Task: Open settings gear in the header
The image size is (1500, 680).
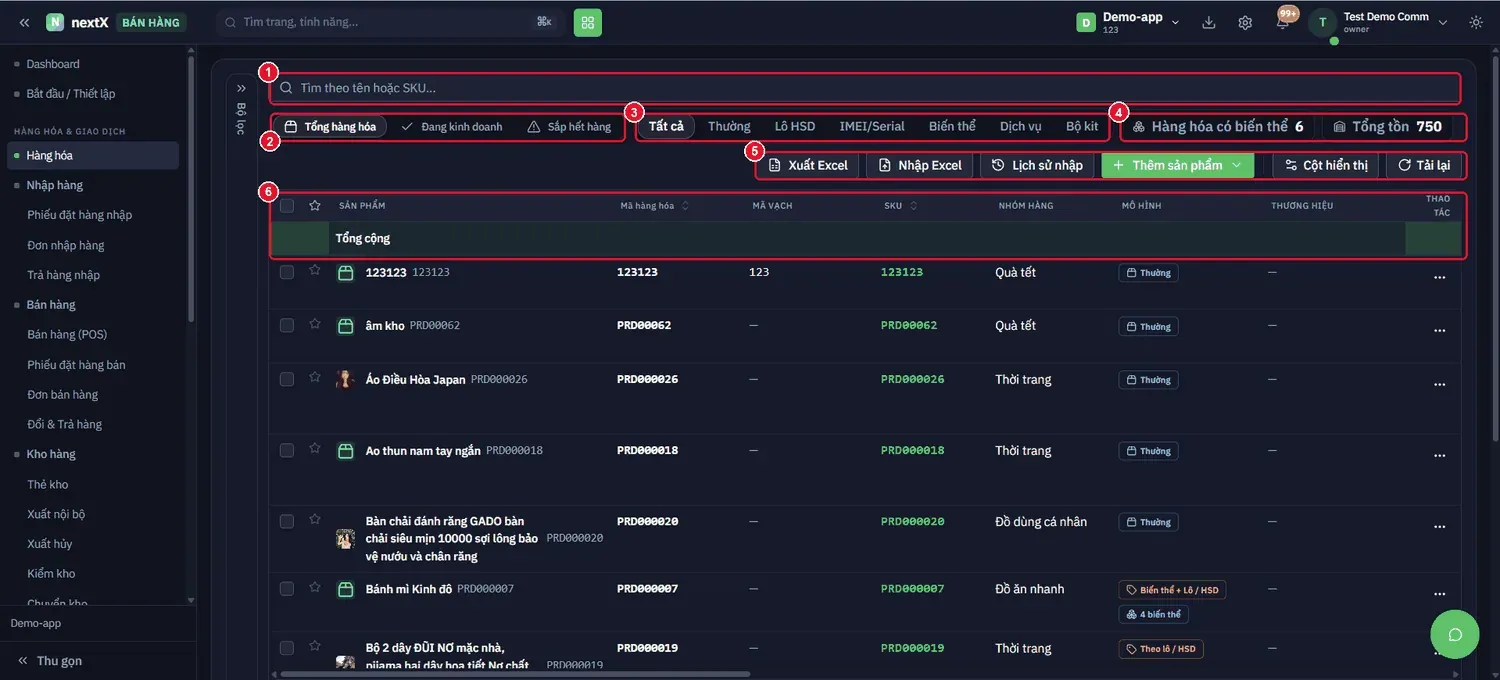Action: pyautogui.click(x=1245, y=22)
